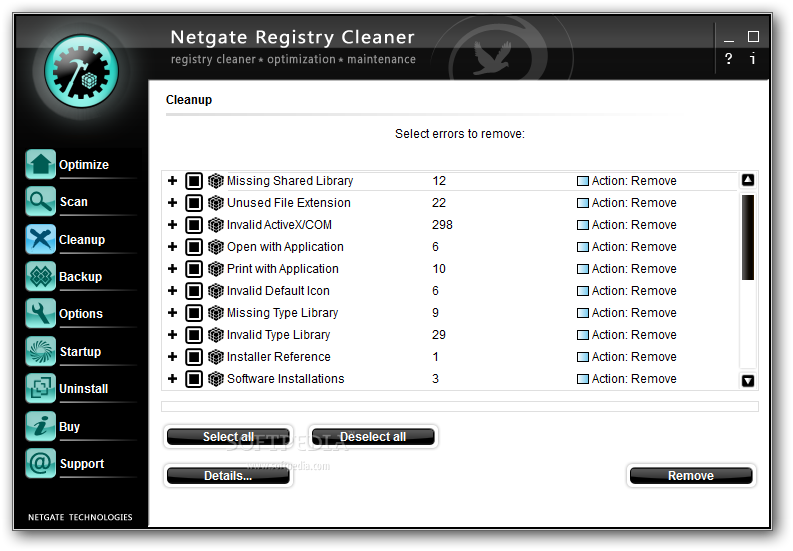Open the Optimize section label

tap(84, 165)
